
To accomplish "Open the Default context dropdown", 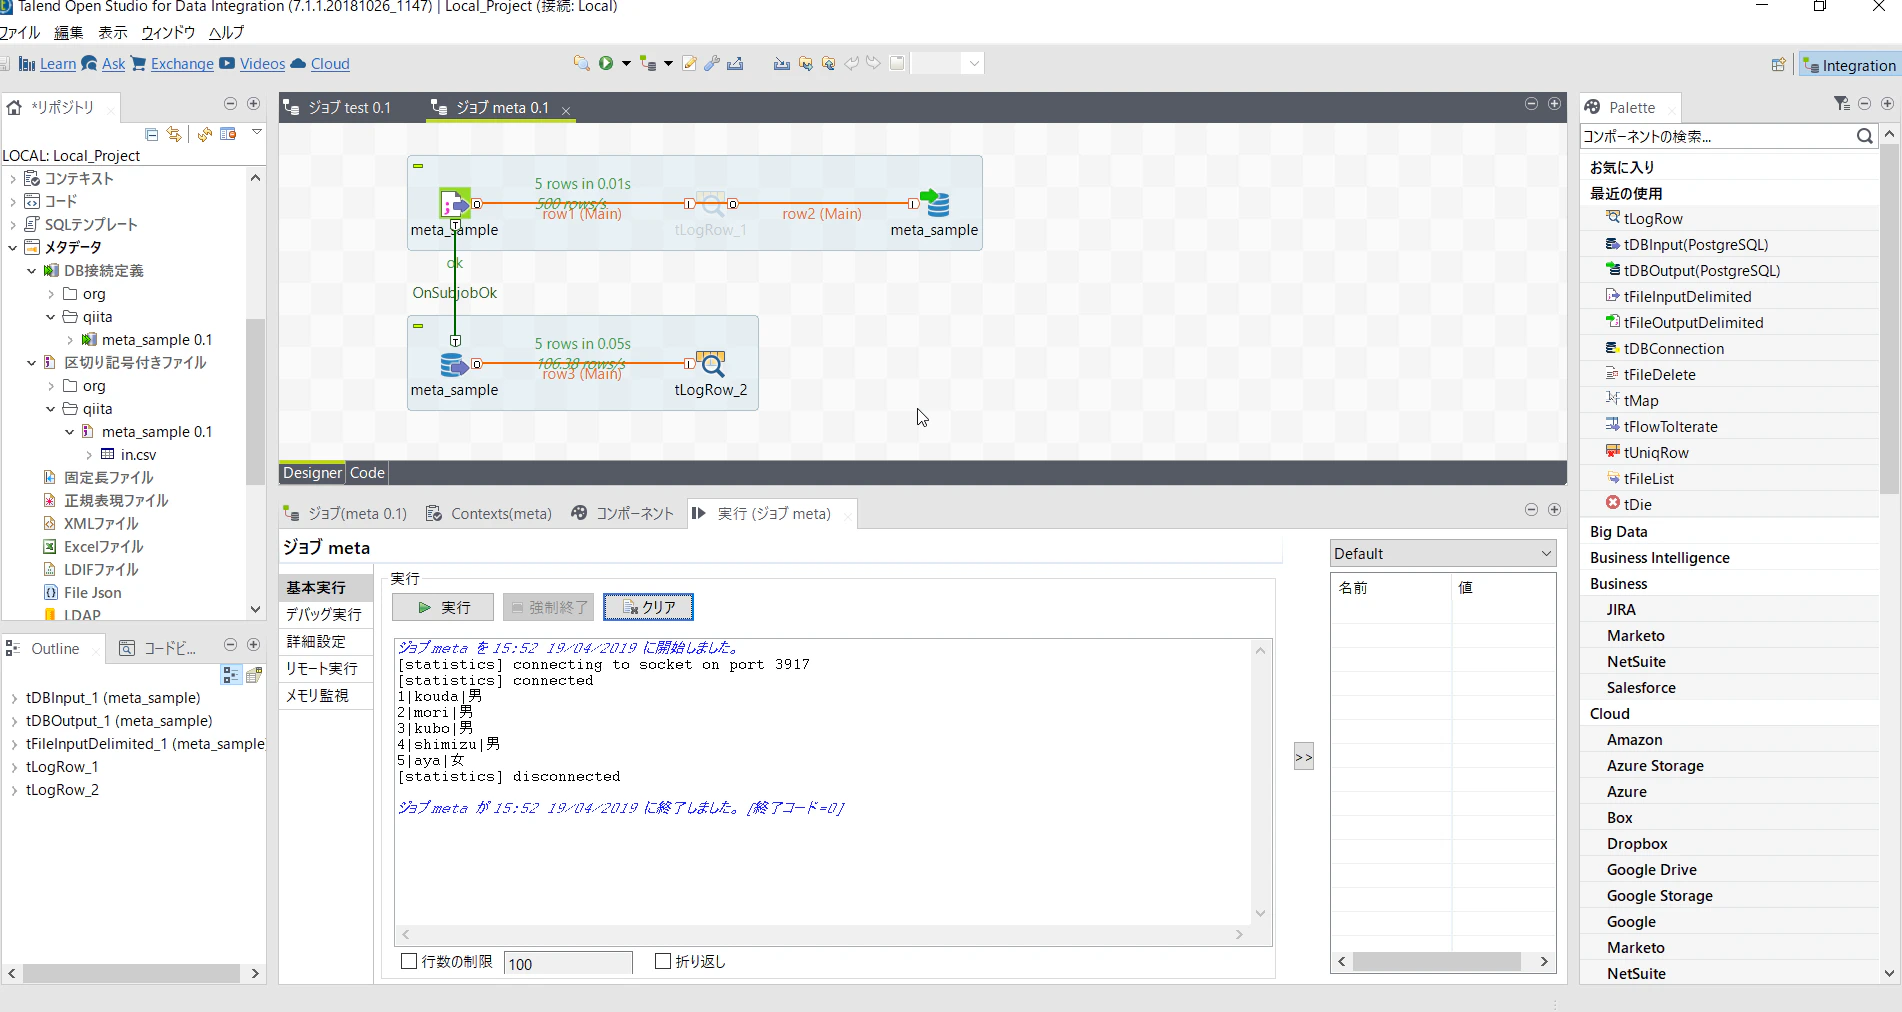I will coord(1443,553).
